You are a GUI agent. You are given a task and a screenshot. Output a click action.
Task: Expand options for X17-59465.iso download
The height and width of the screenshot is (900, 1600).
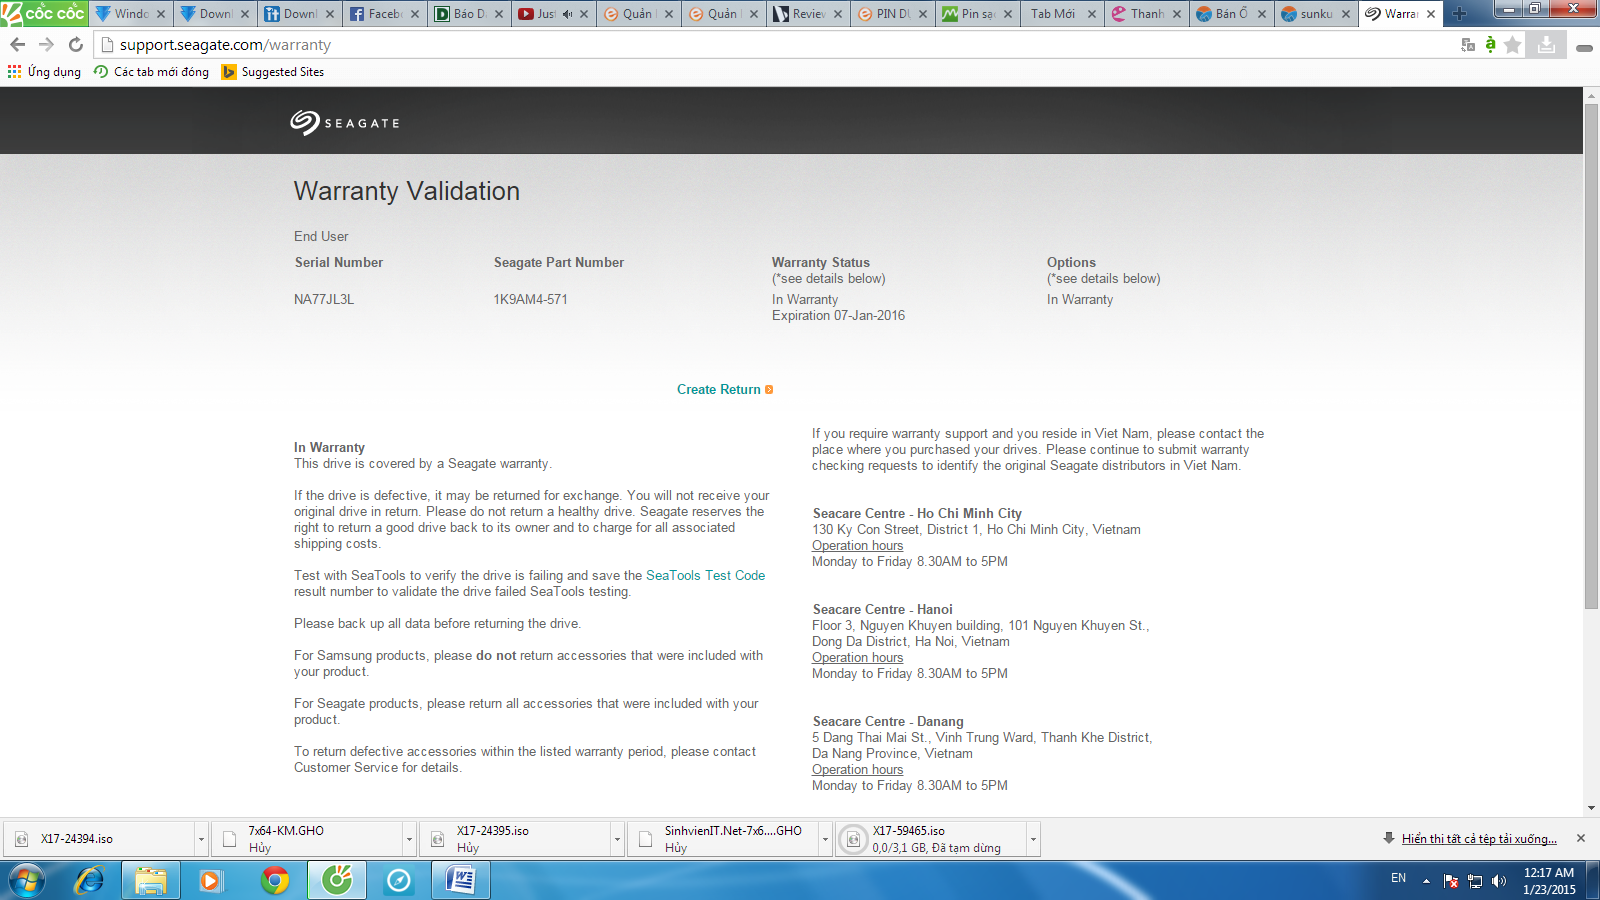coord(1033,839)
